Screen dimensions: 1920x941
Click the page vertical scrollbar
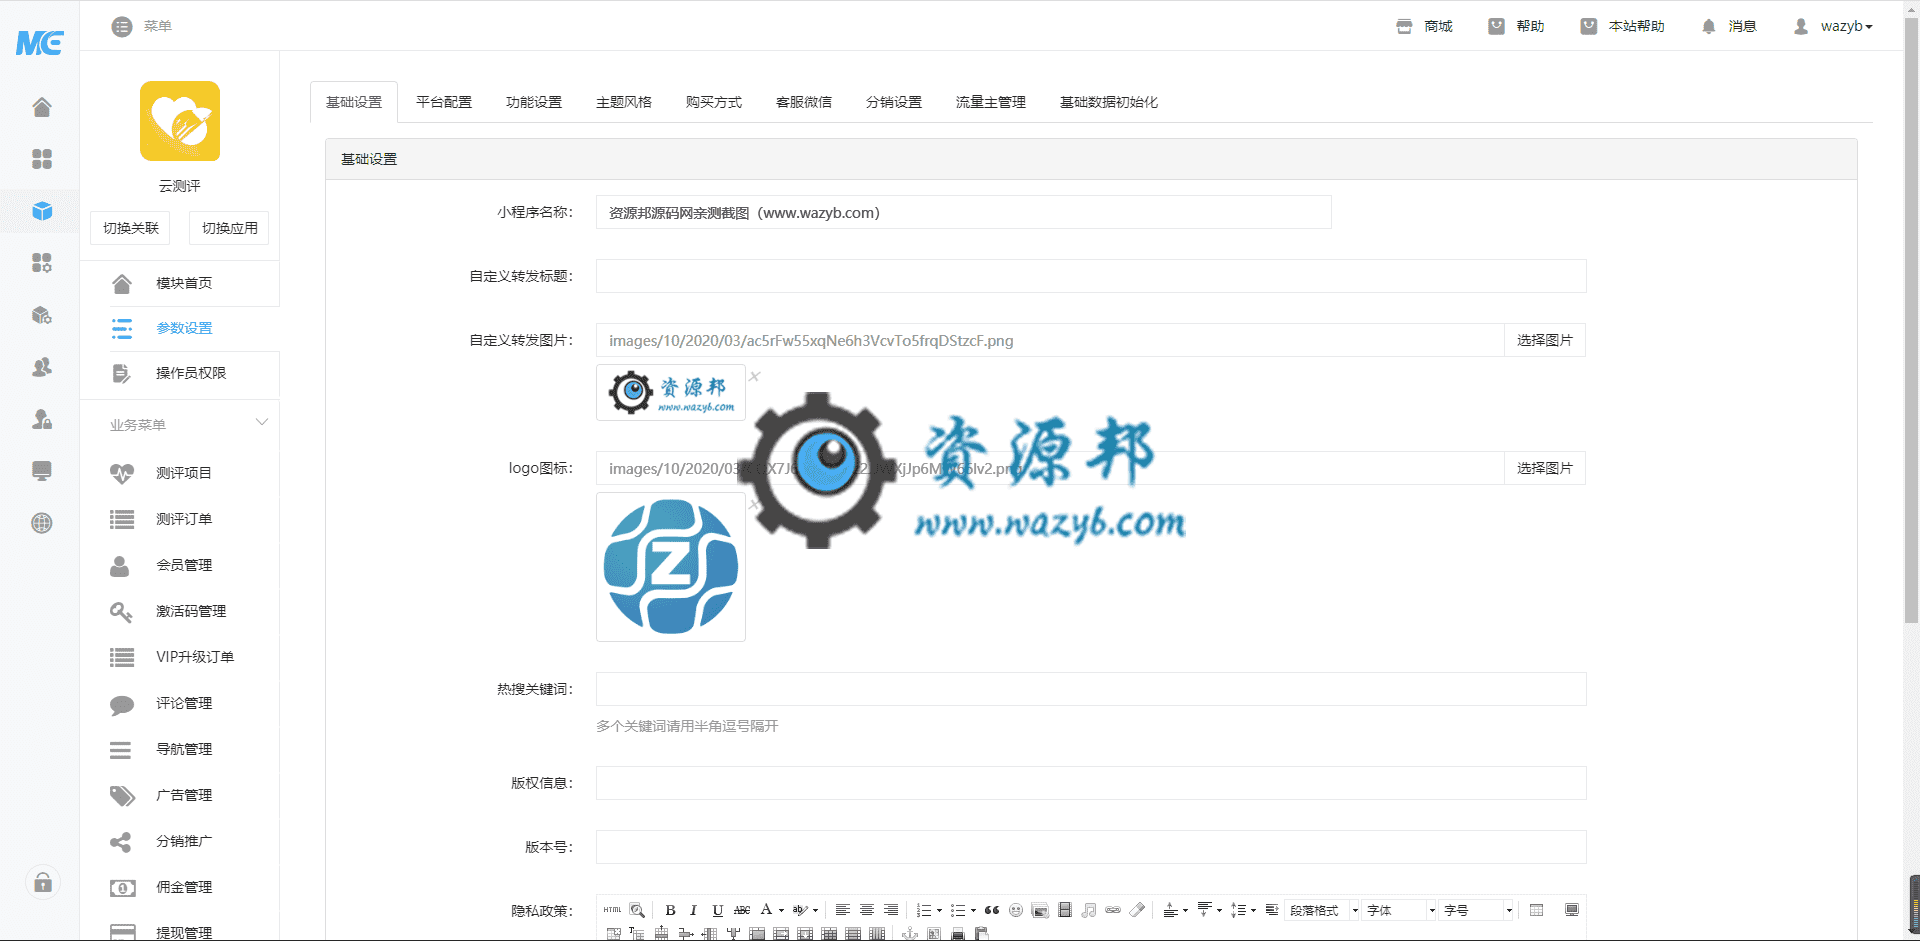pyautogui.click(x=1911, y=320)
